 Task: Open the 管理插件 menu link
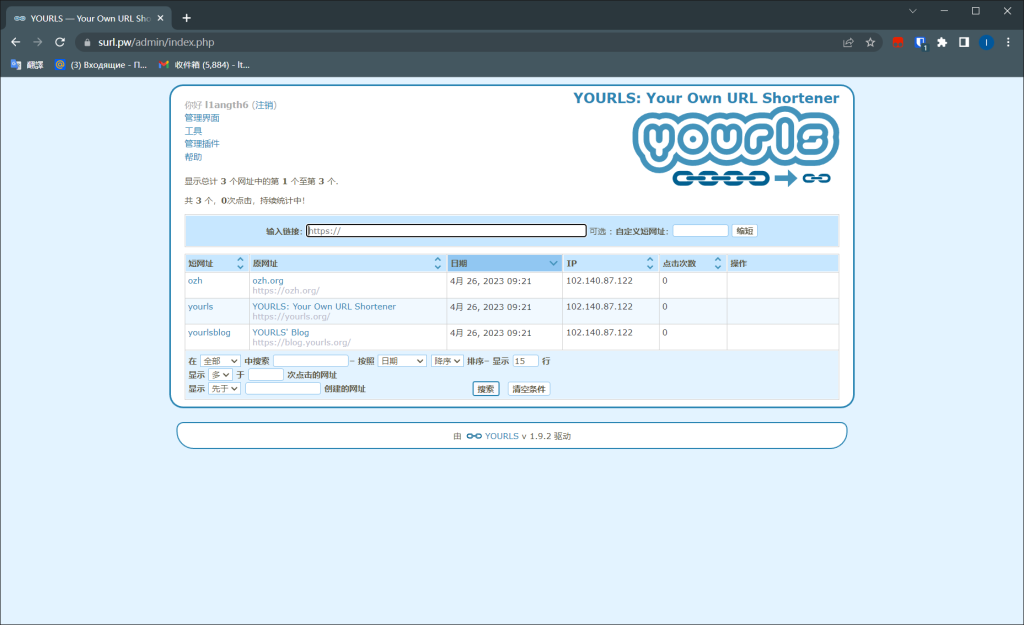[x=201, y=144]
